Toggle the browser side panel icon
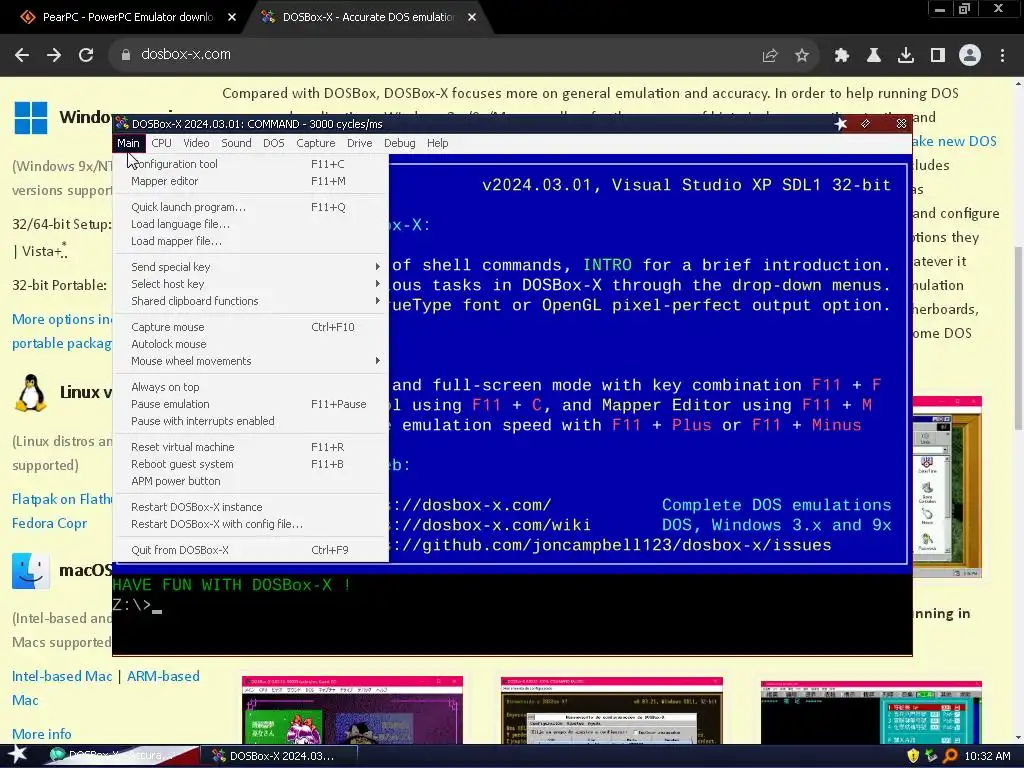The image size is (1024, 768). coord(938,56)
